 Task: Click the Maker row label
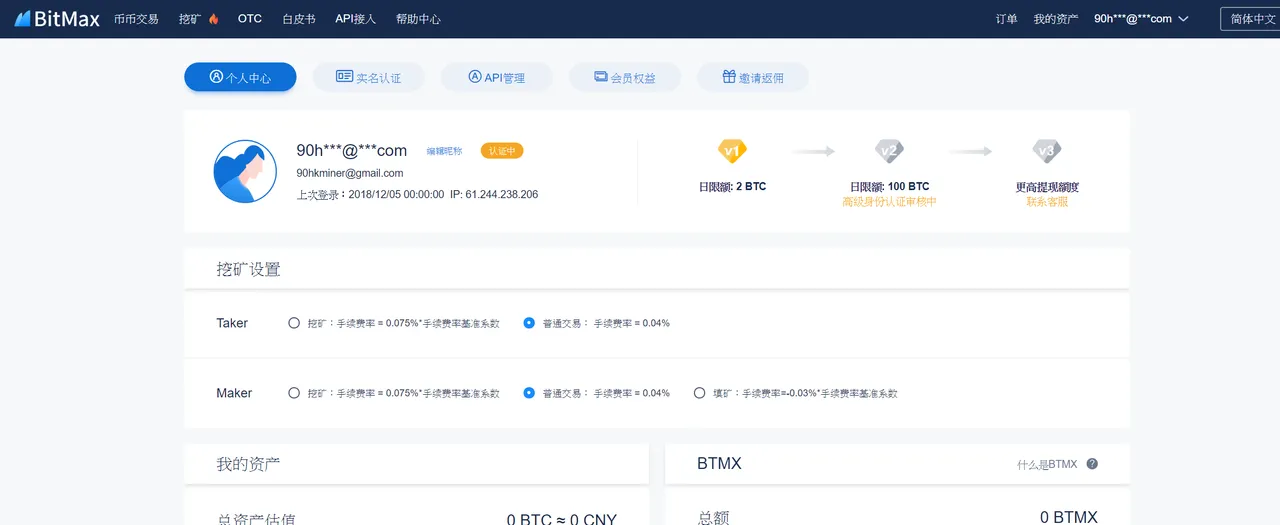pyautogui.click(x=234, y=393)
